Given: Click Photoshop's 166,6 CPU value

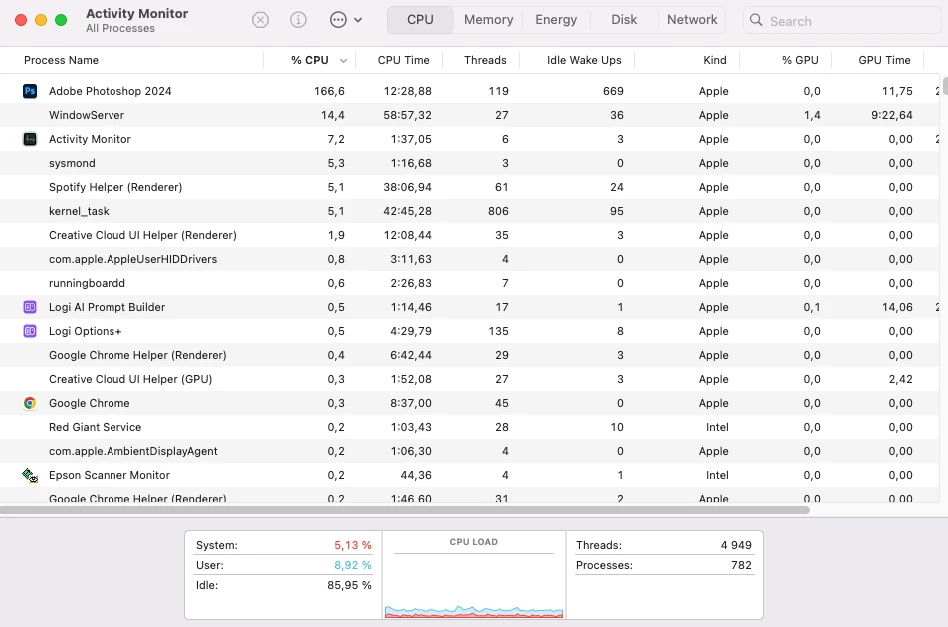Looking at the screenshot, I should [x=329, y=91].
